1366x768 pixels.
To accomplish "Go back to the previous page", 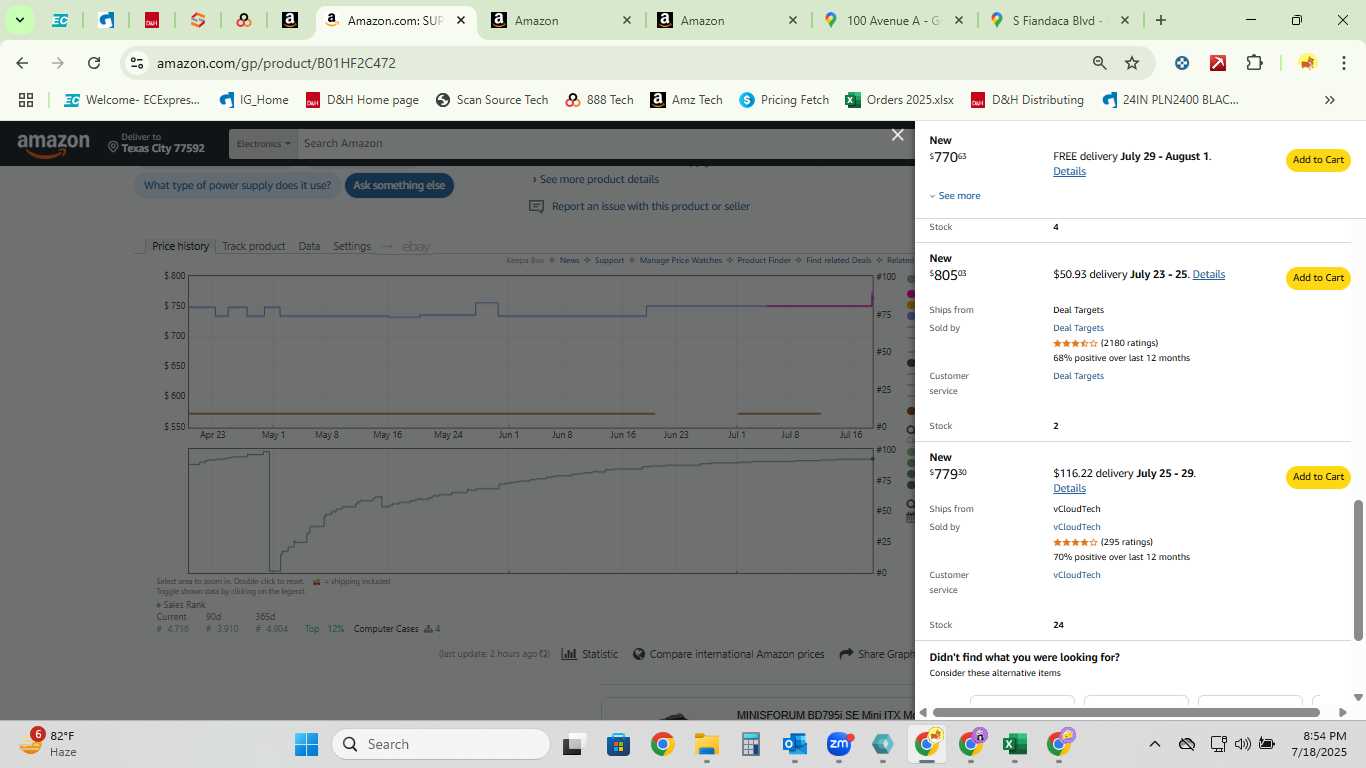I will [22, 63].
